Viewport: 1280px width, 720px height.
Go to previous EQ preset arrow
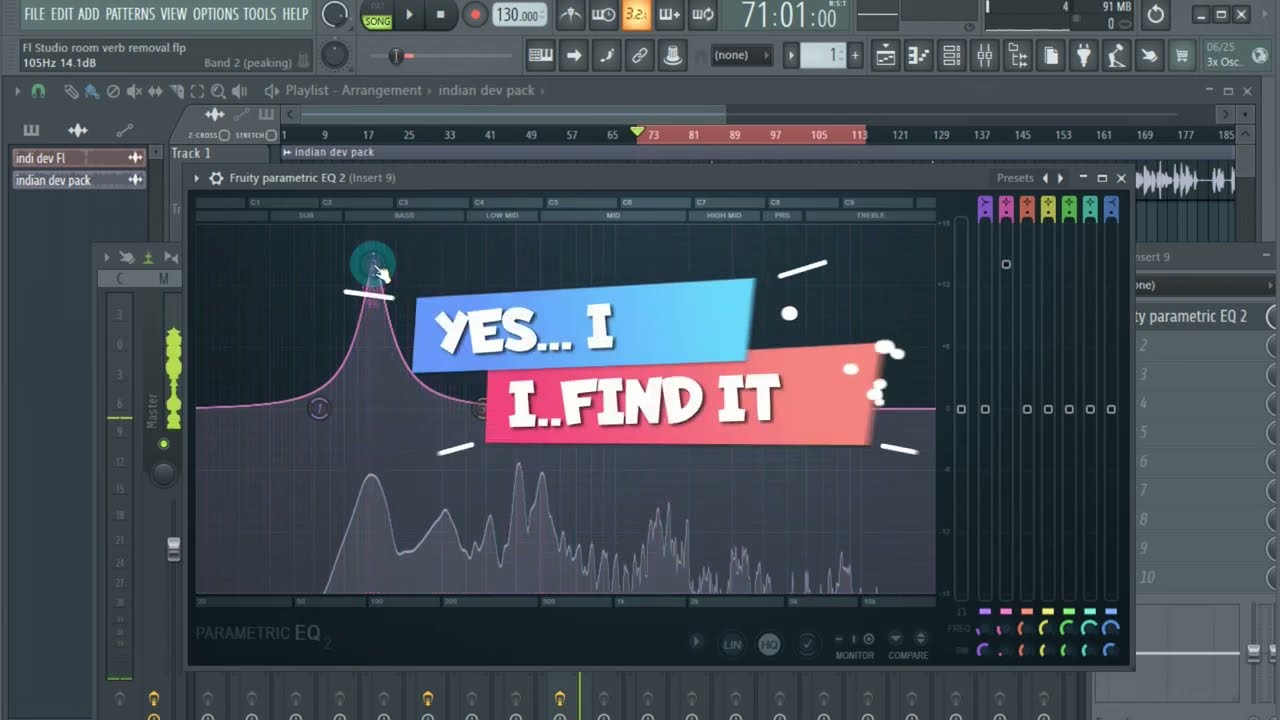click(1045, 178)
